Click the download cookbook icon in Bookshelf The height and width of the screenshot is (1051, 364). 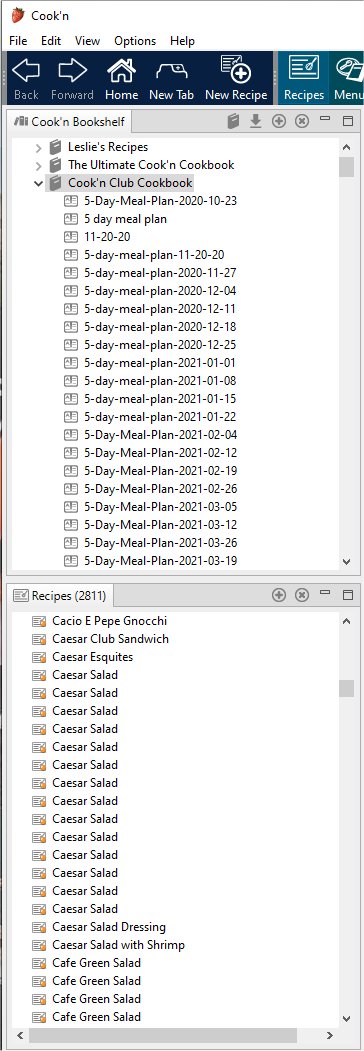(255, 121)
